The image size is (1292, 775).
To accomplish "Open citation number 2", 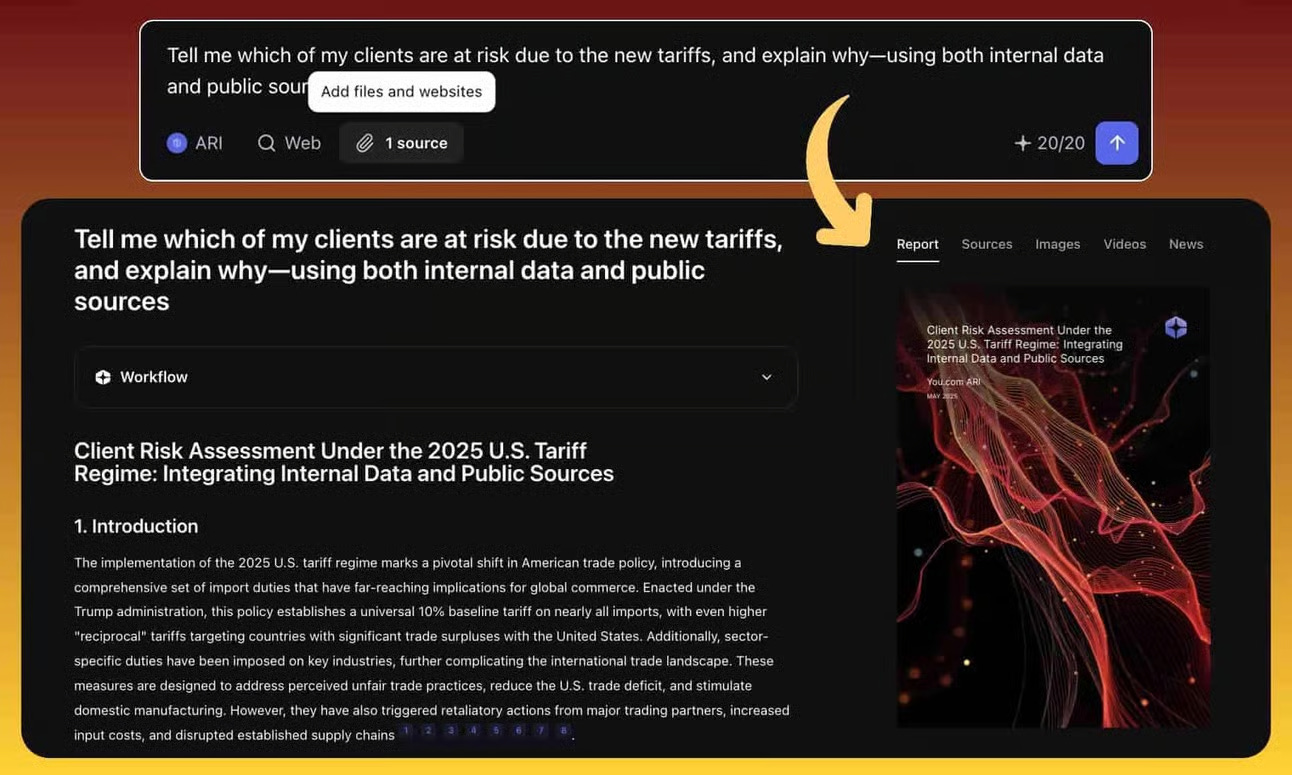I will tap(428, 731).
